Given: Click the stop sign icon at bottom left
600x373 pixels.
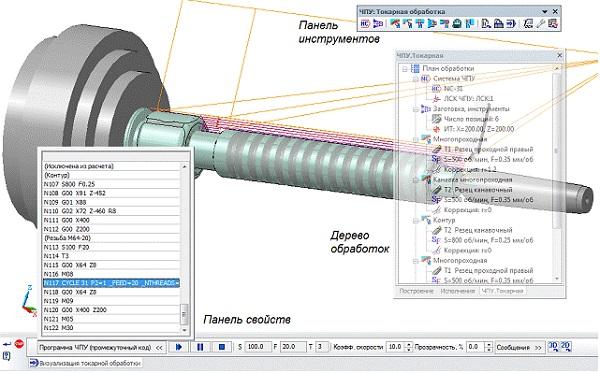Looking at the screenshot, I should pyautogui.click(x=19, y=344).
